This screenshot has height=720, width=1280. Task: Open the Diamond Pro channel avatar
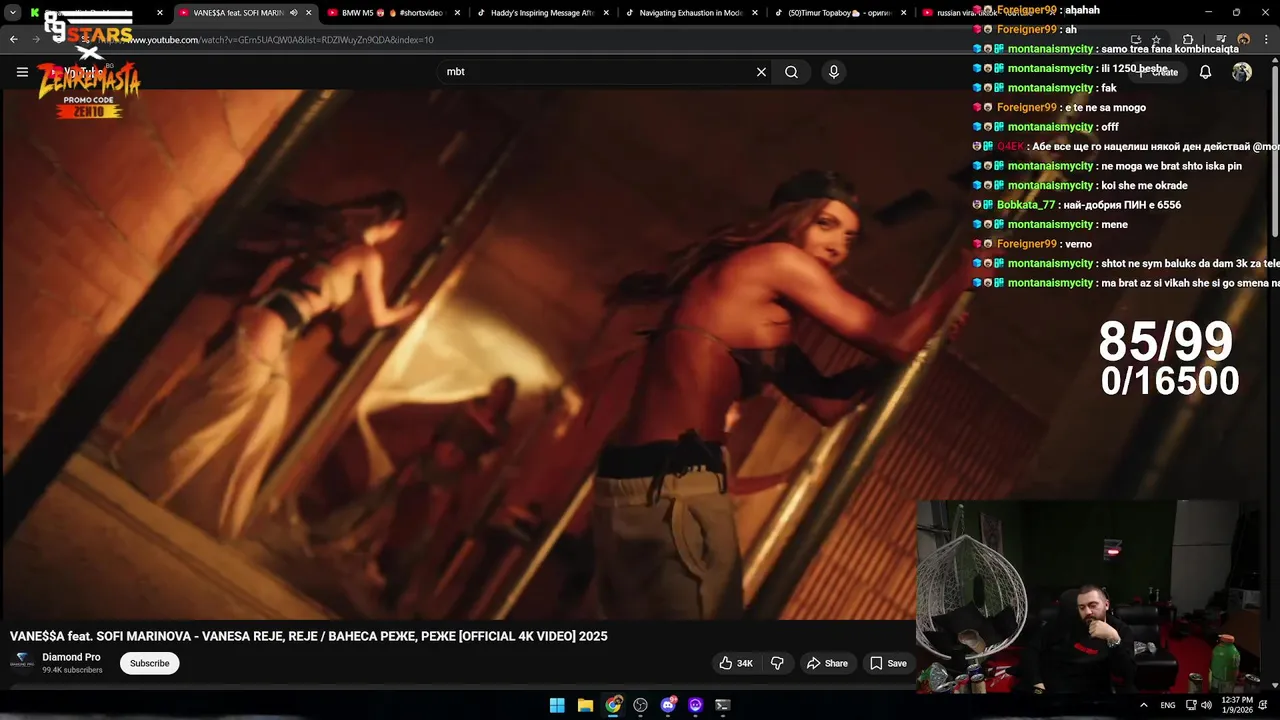tap(21, 662)
